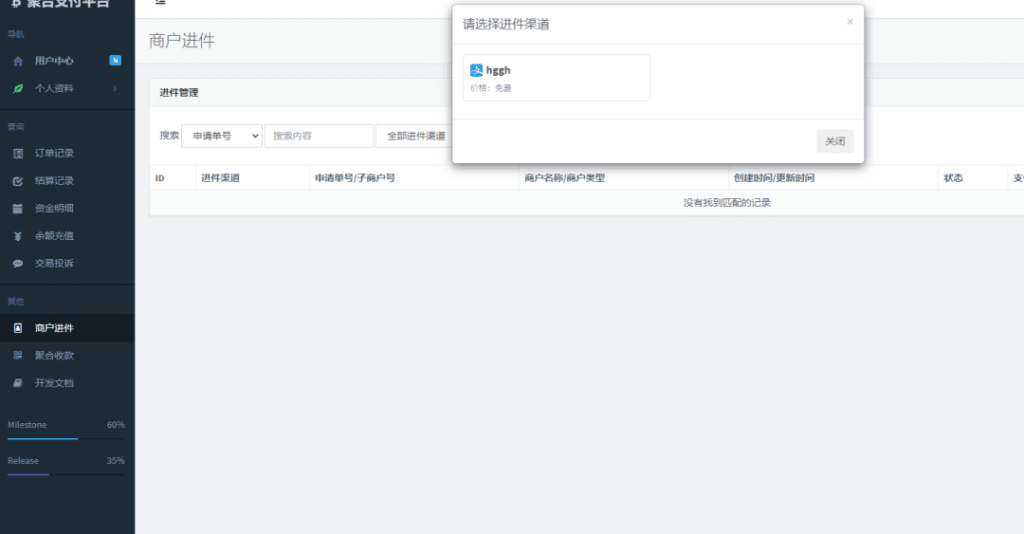Go to 结算记录 page
This screenshot has width=1024, height=534.
67,181
